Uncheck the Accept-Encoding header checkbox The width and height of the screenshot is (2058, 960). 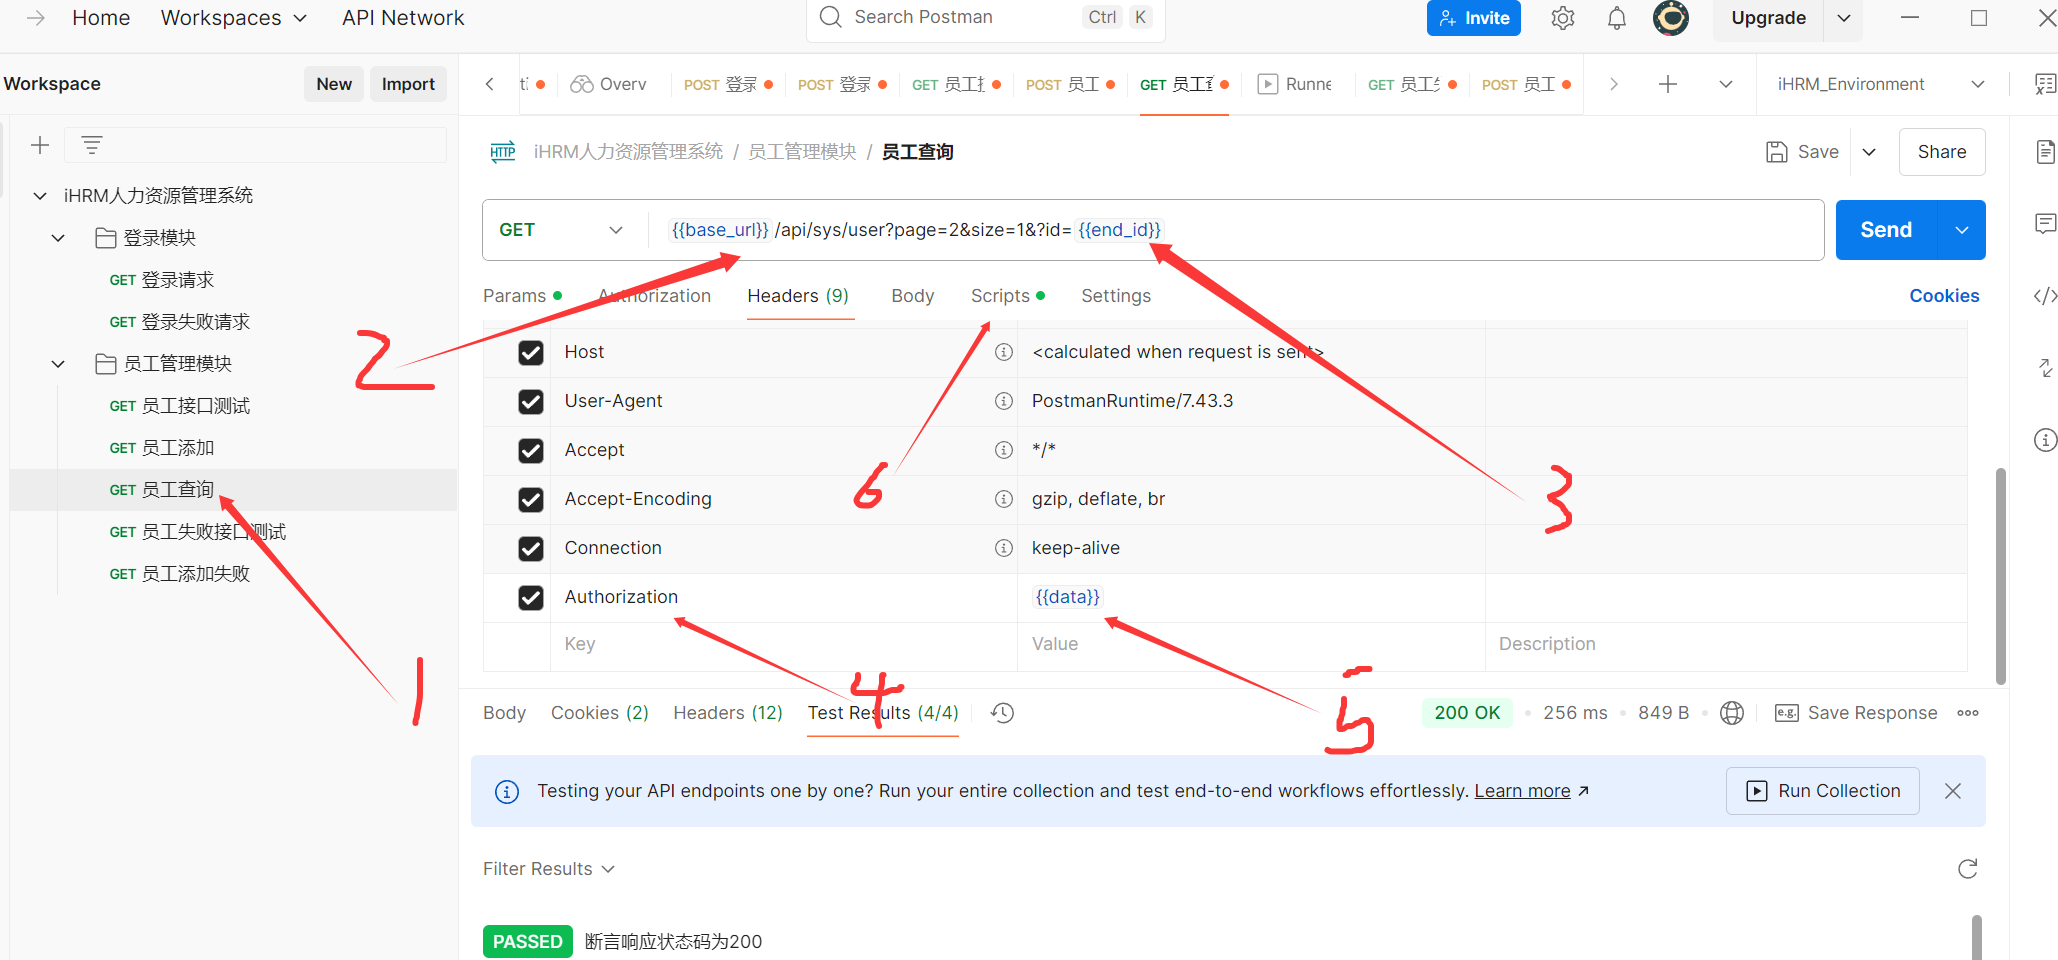[531, 500]
